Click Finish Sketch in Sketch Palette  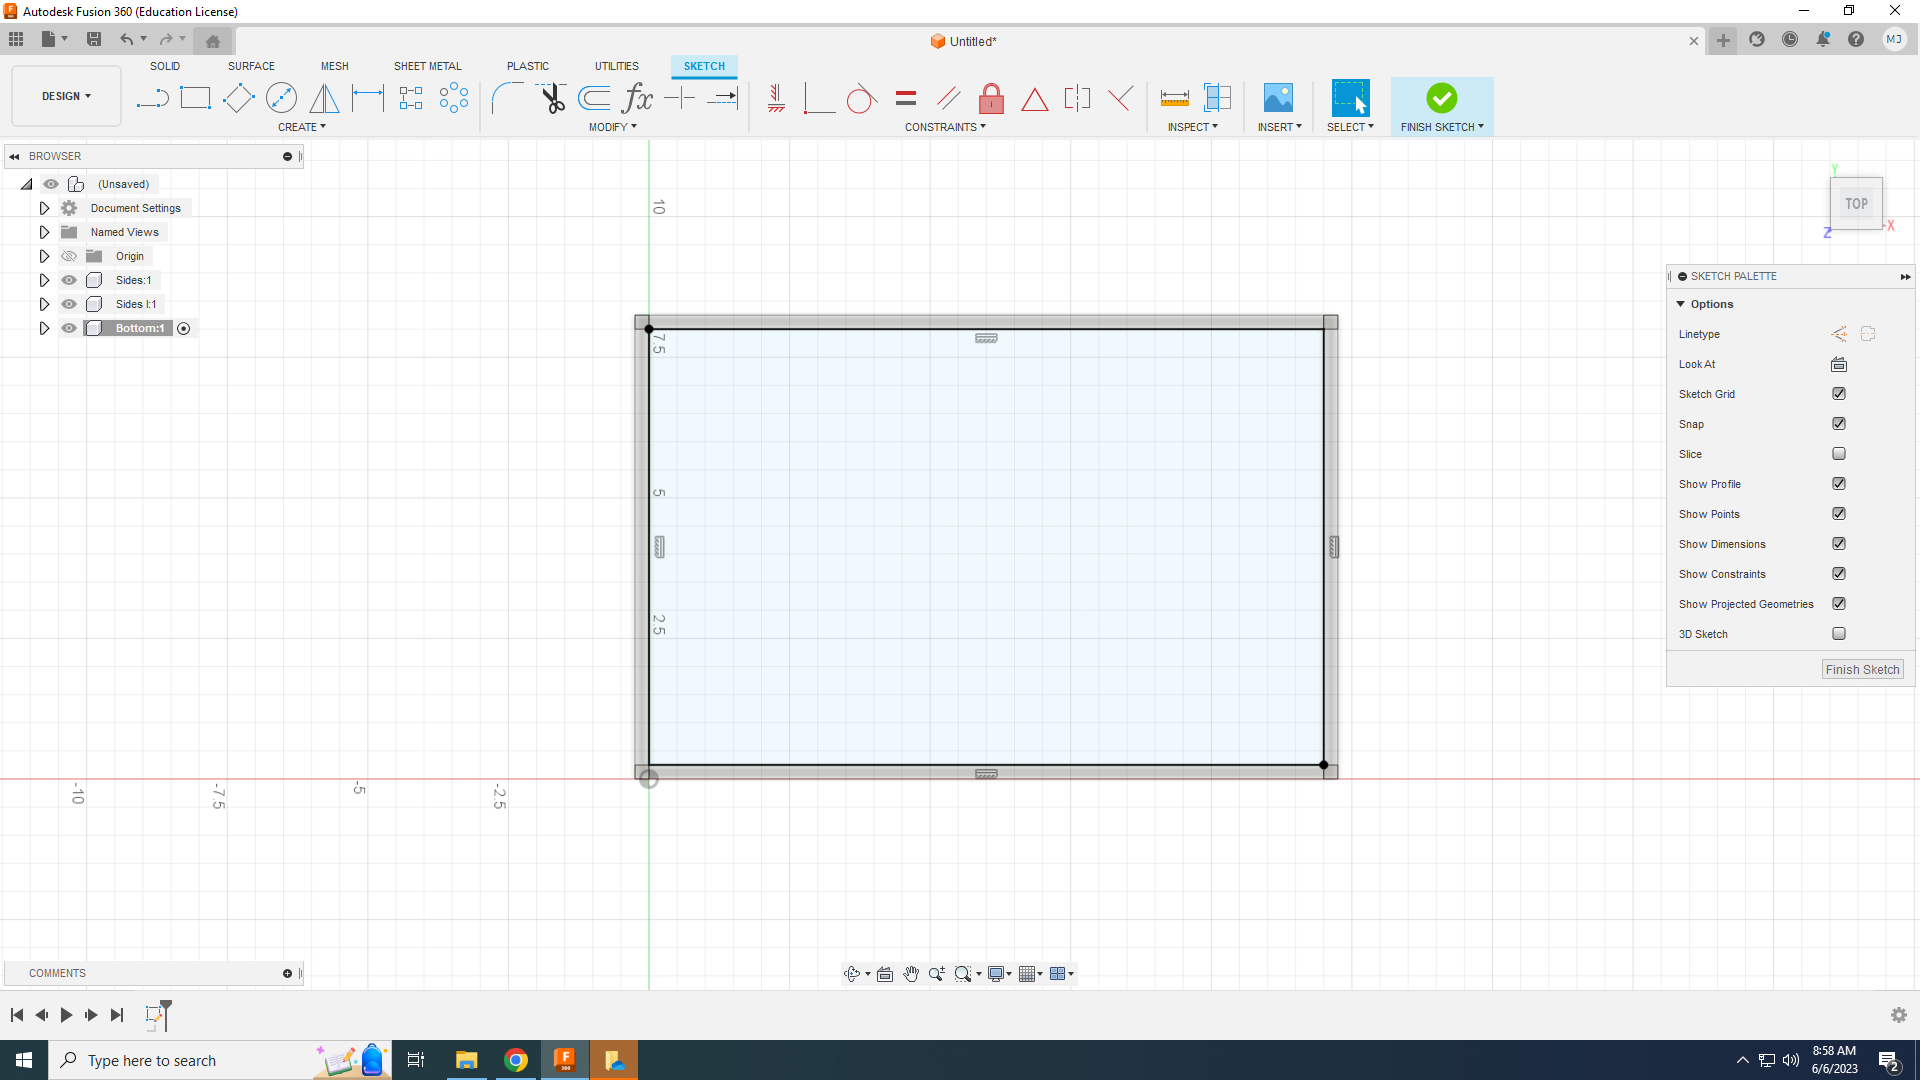pos(1862,669)
